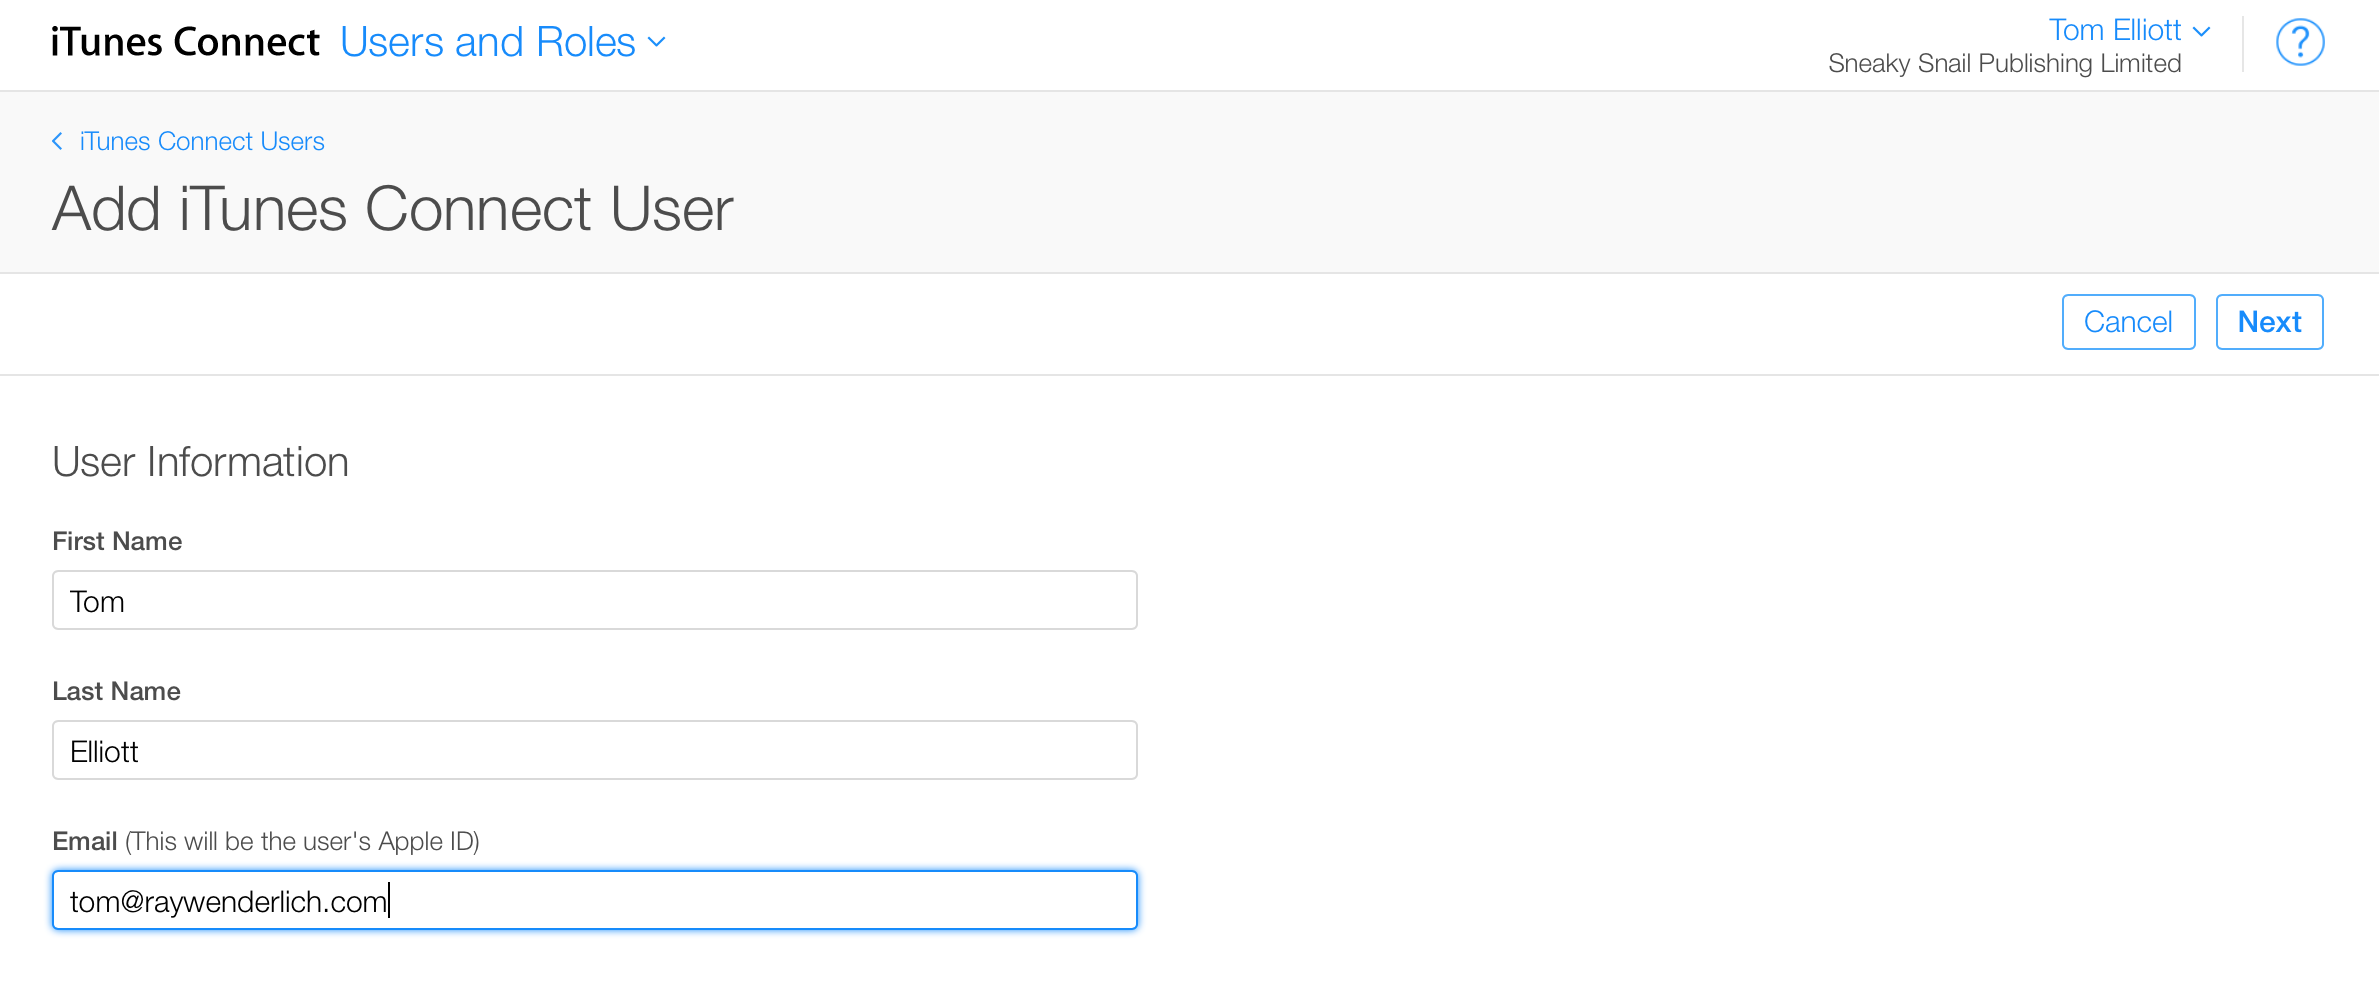Click the First Name label
Screen dimensions: 2379x987
tap(117, 541)
